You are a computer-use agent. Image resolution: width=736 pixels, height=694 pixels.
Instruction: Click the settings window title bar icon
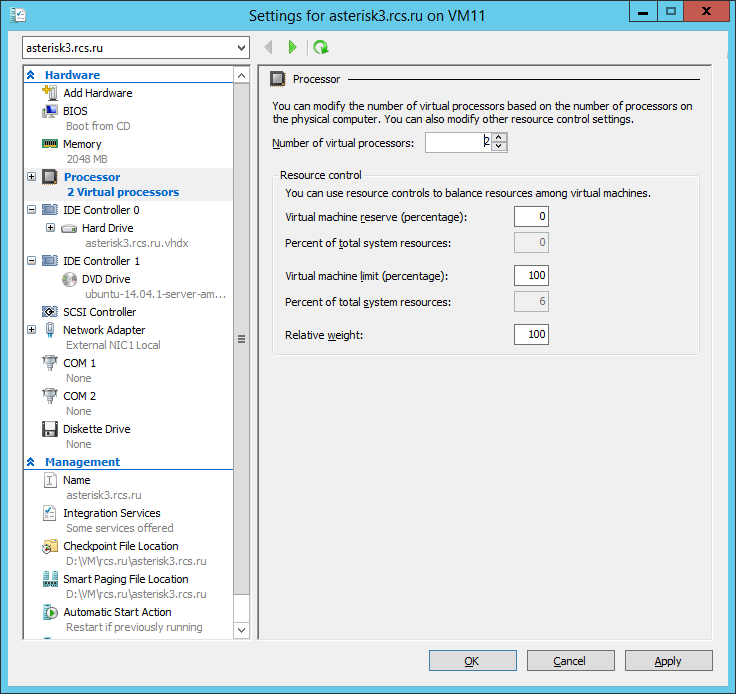tap(18, 15)
